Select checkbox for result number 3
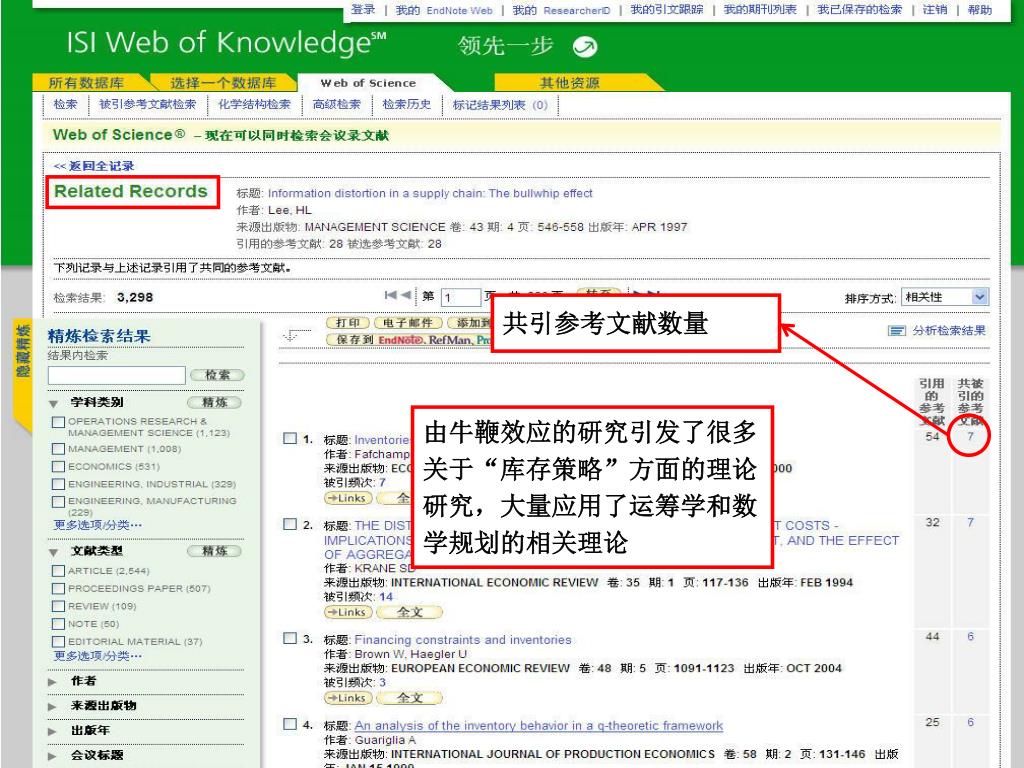 tap(290, 638)
